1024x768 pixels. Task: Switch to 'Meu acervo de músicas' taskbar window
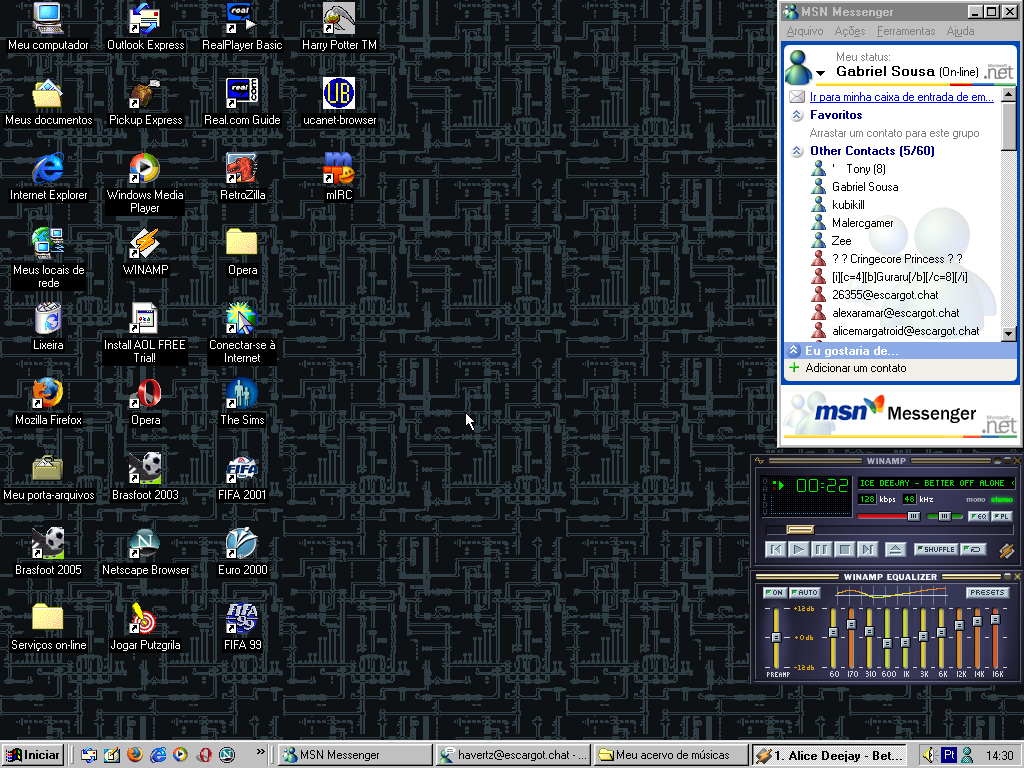coord(672,755)
